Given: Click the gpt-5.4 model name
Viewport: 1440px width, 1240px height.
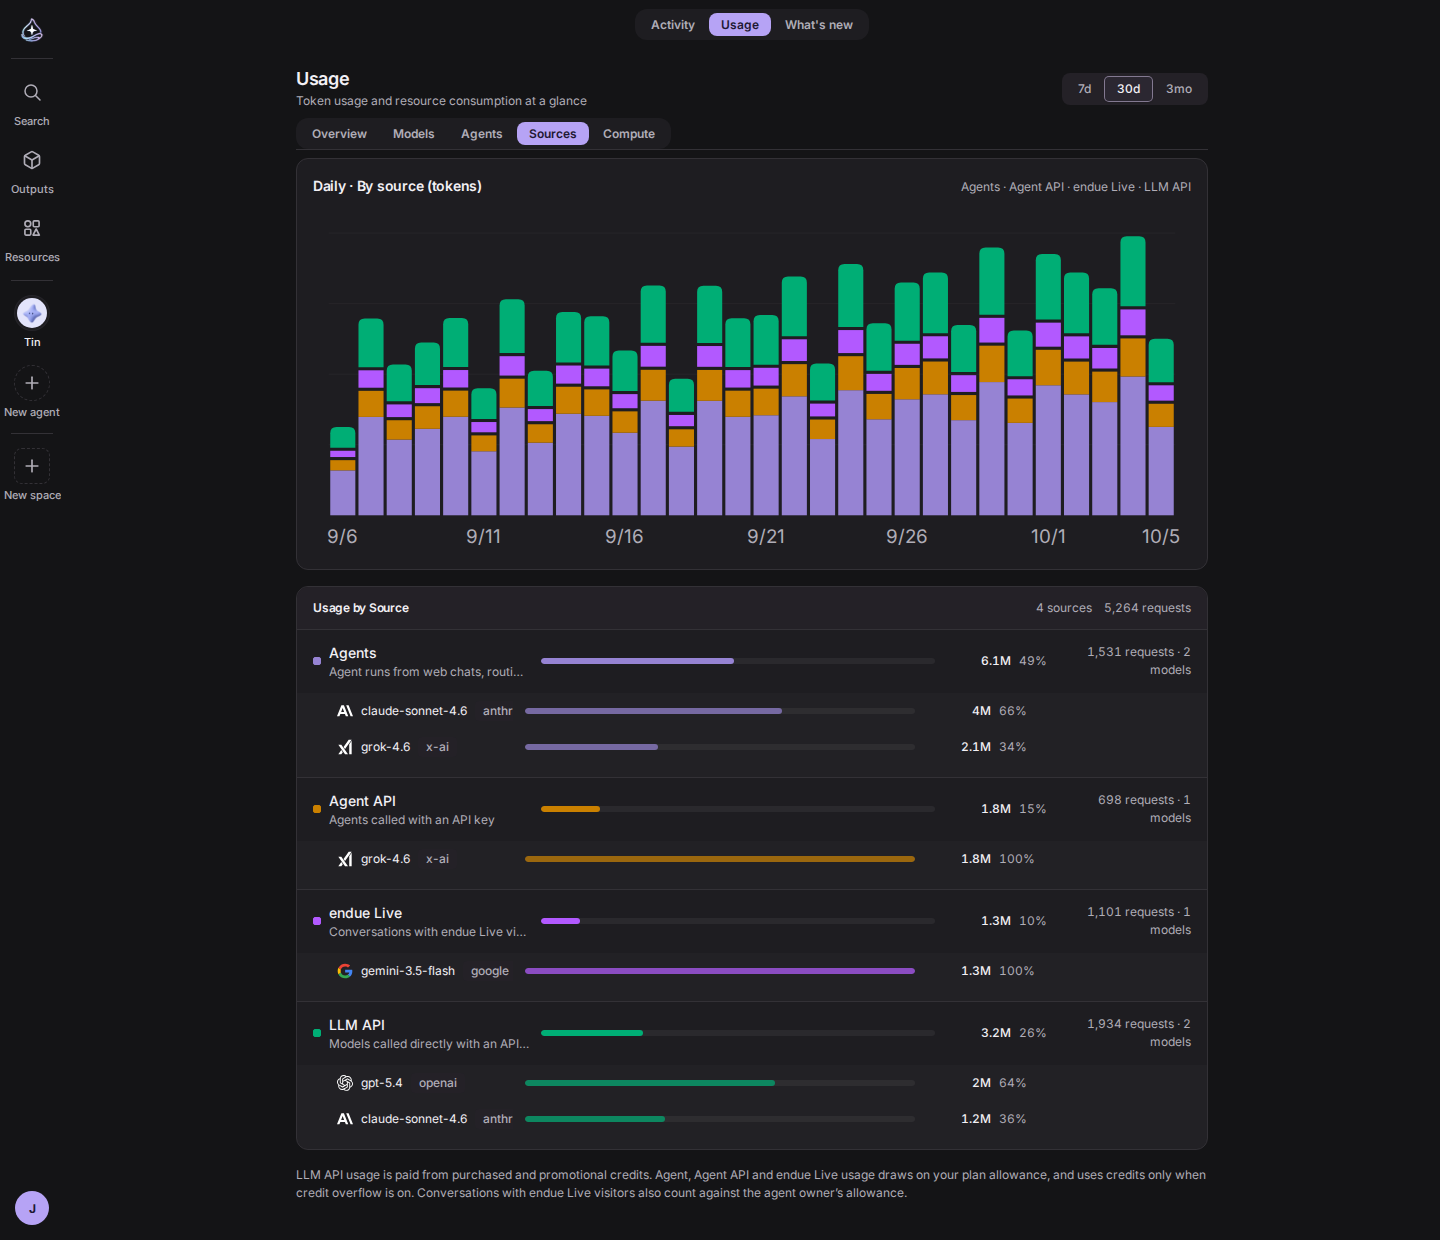Looking at the screenshot, I should pos(382,1083).
